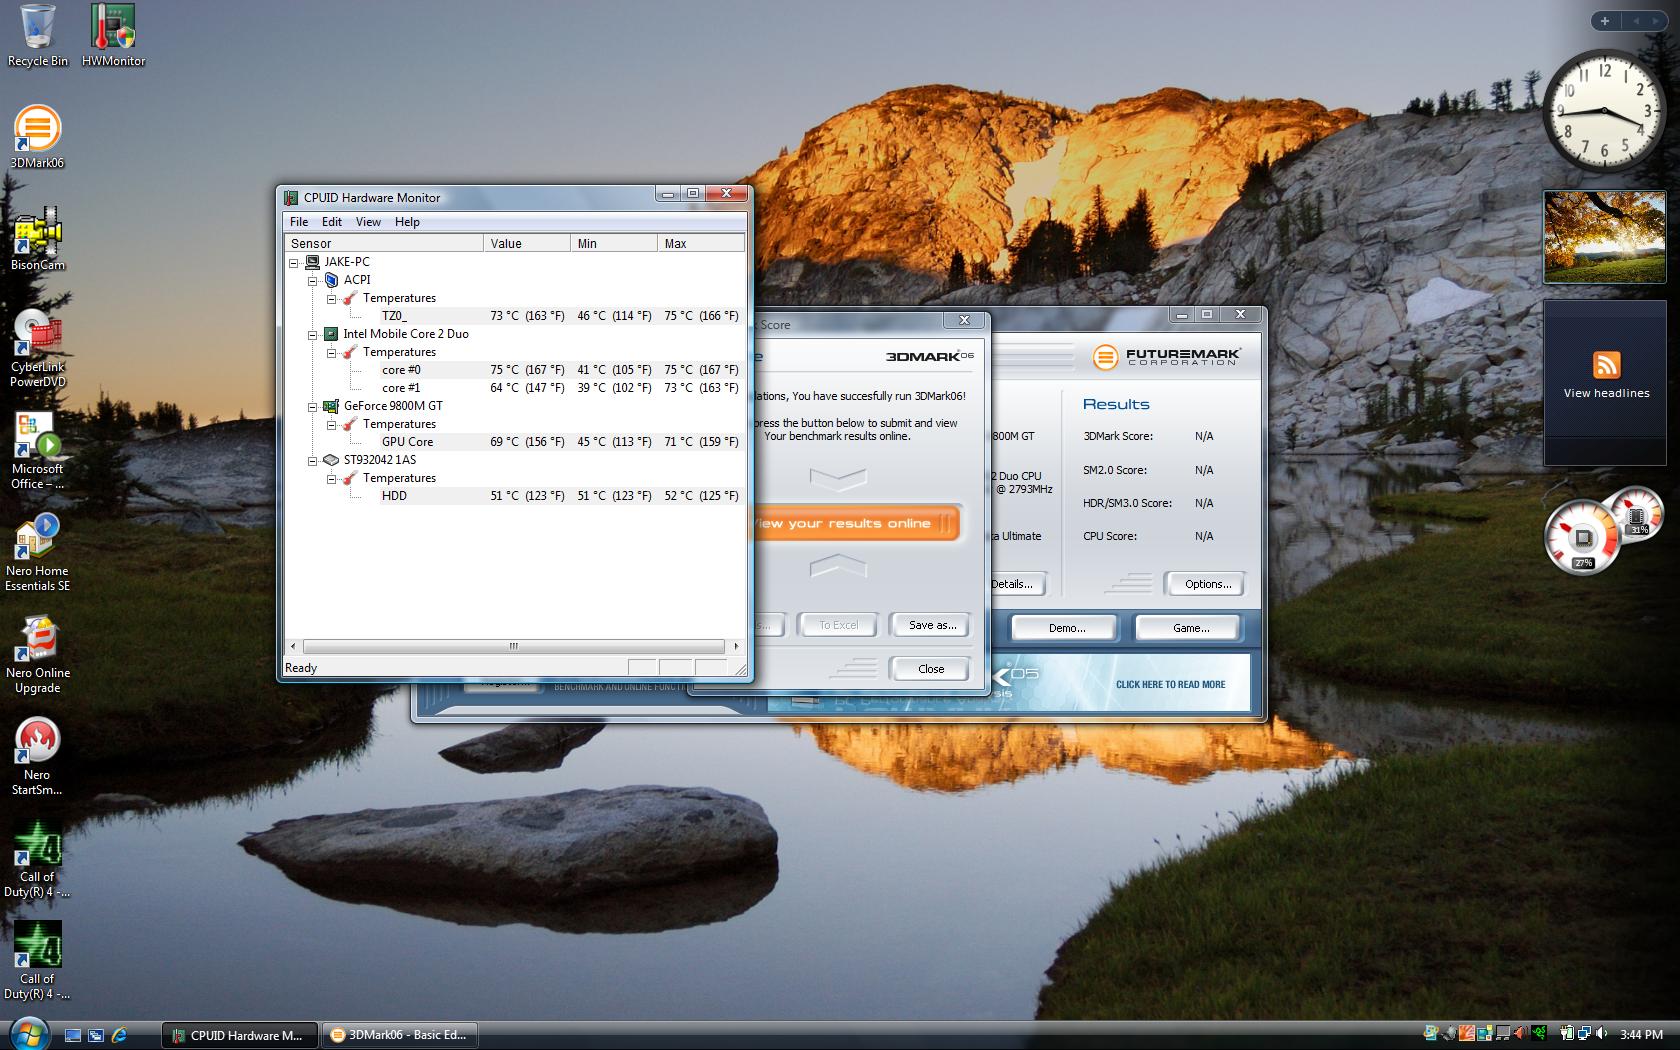Launch Internet Explorer from Quick Launch
Screen dimensions: 1680x1050
point(119,1035)
